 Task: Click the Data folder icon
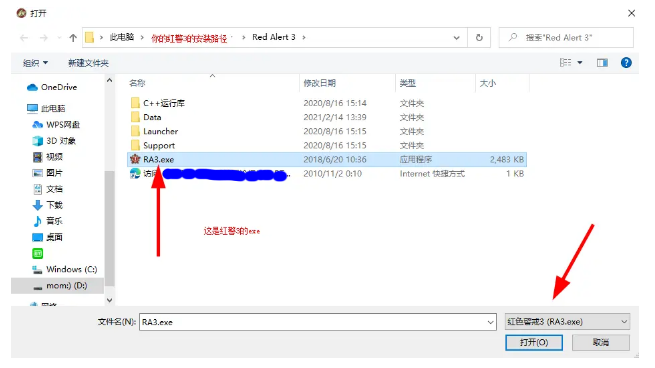tap(135, 117)
